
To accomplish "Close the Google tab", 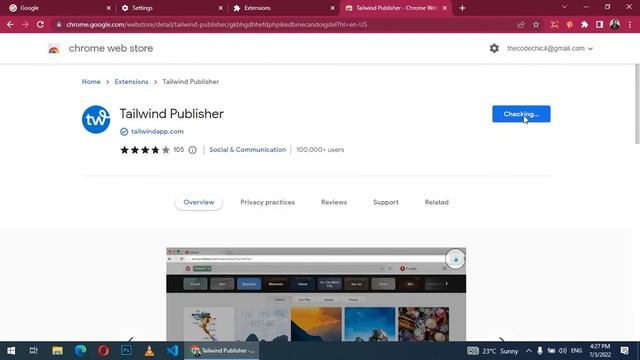I will (109, 8).
